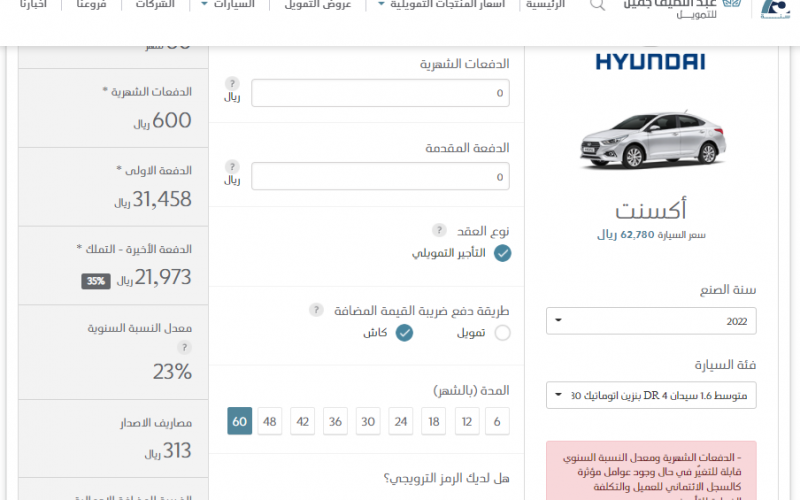
Task: Click annual rate value 23%
Action: [x=172, y=371]
